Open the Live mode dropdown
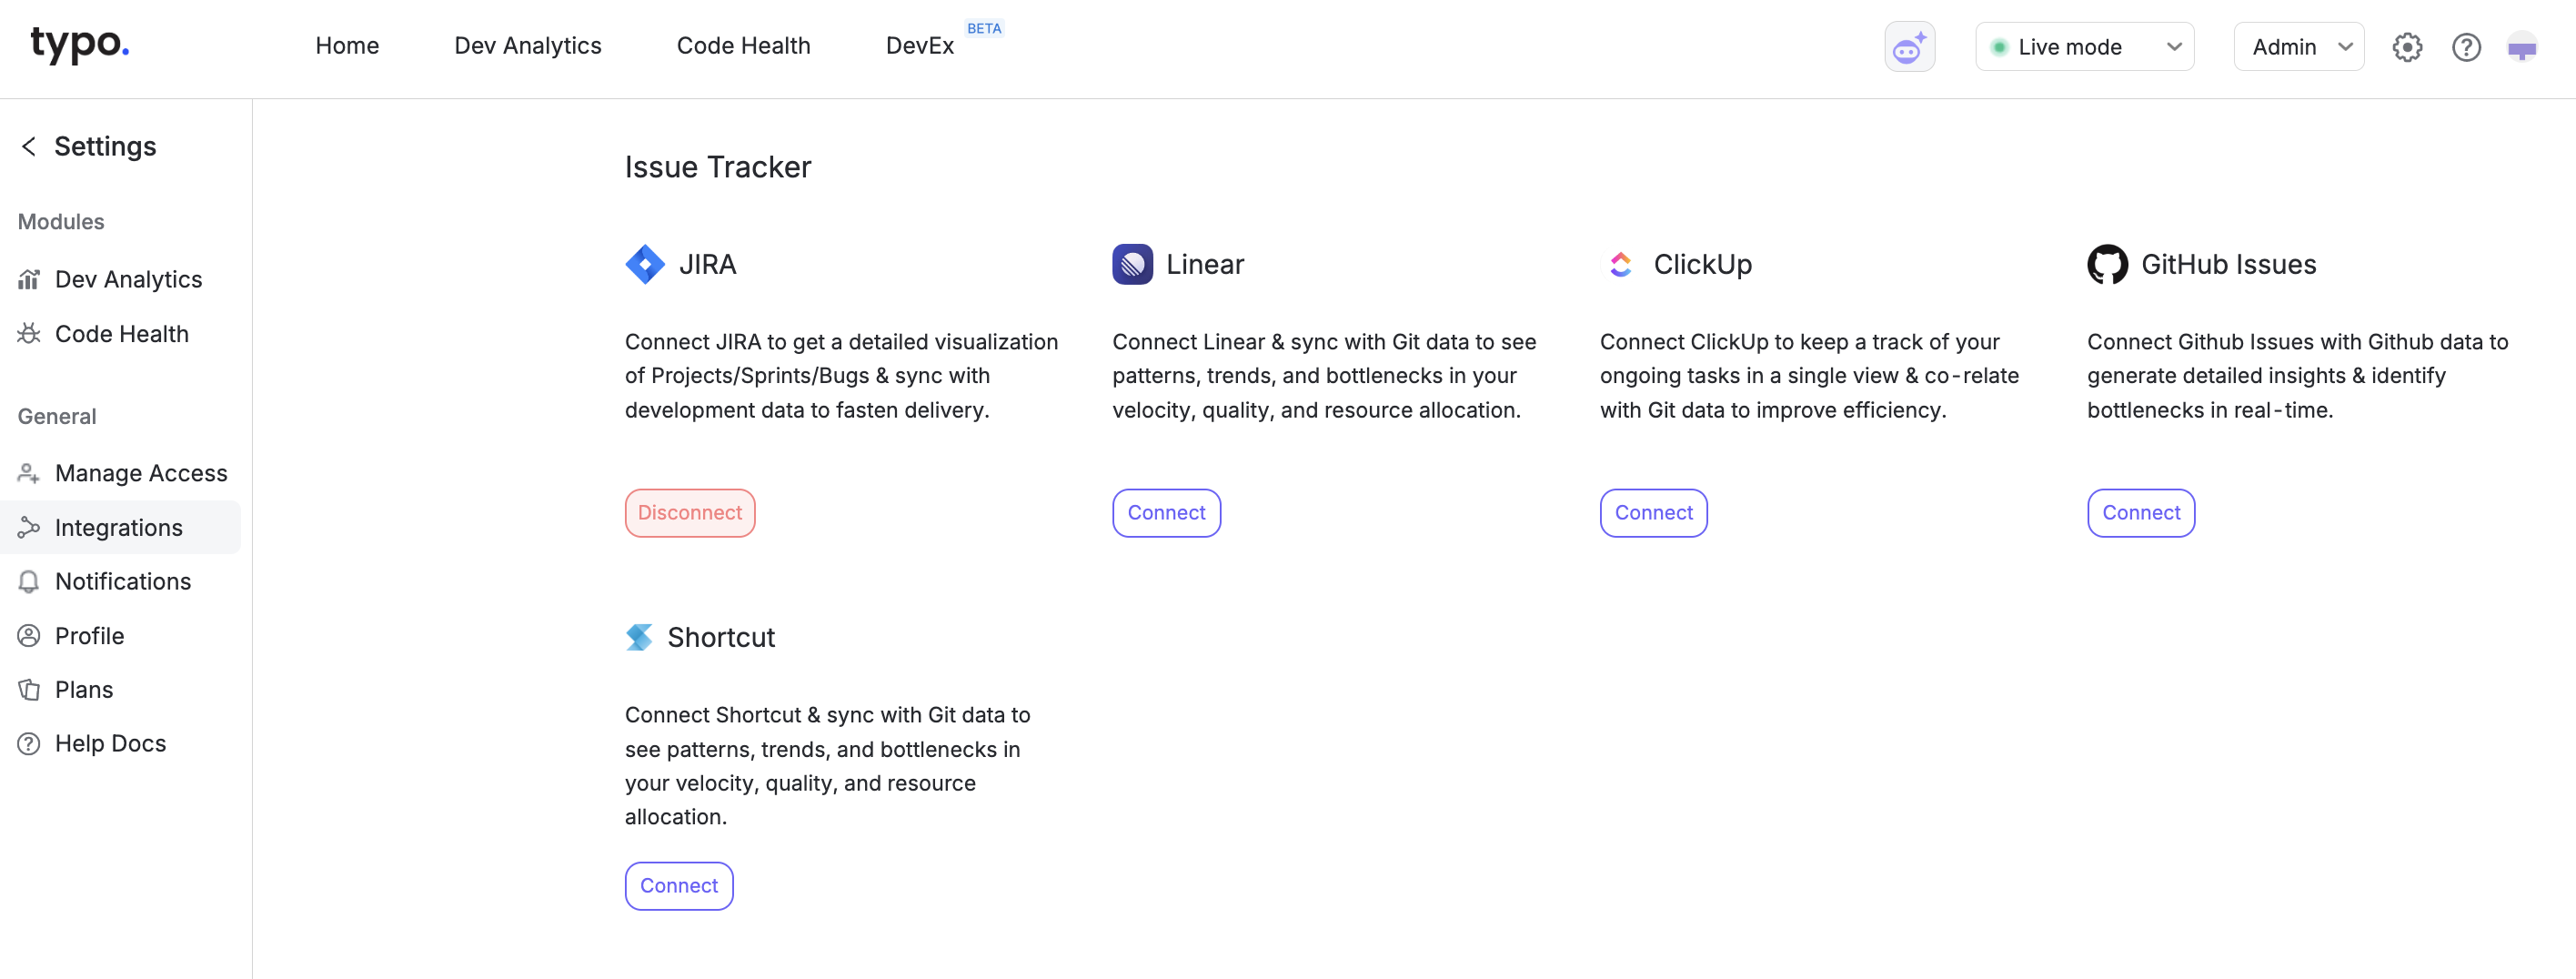Screen dimensions: 2576x979 tap(2084, 47)
